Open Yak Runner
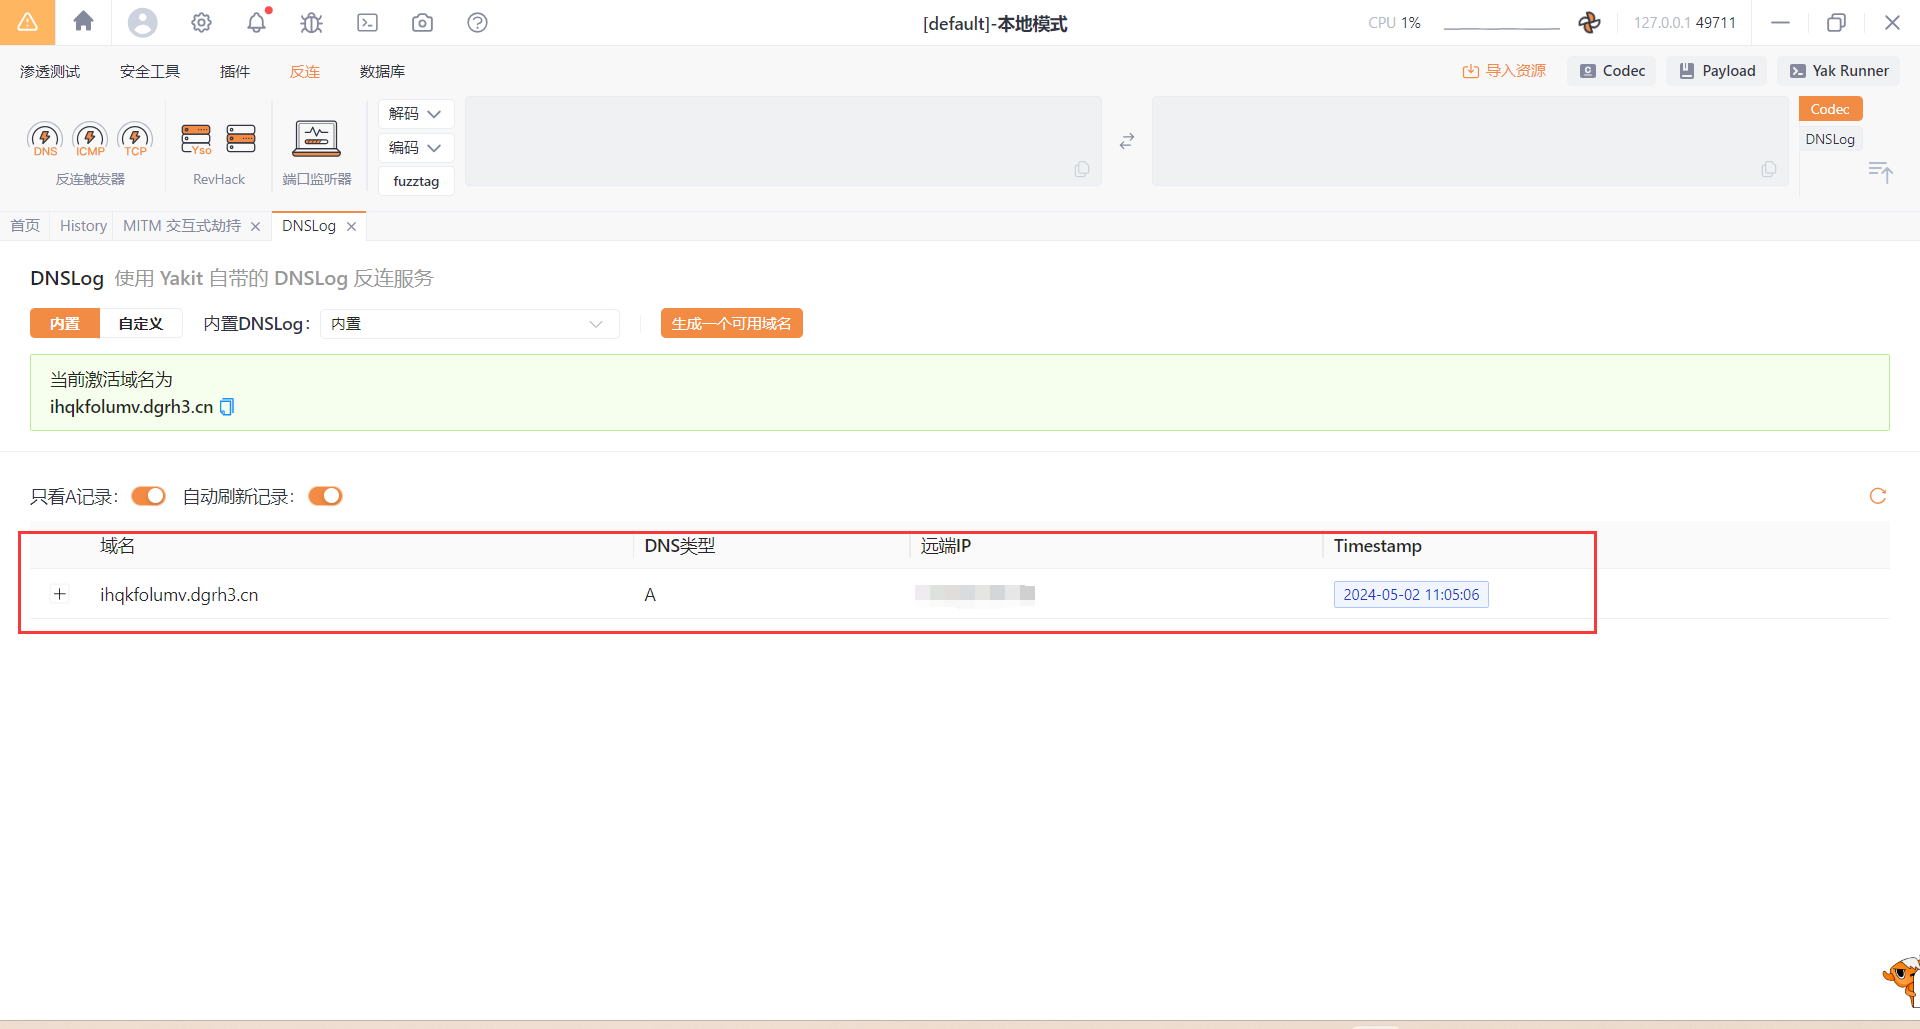Image resolution: width=1920 pixels, height=1029 pixels. coord(1838,71)
